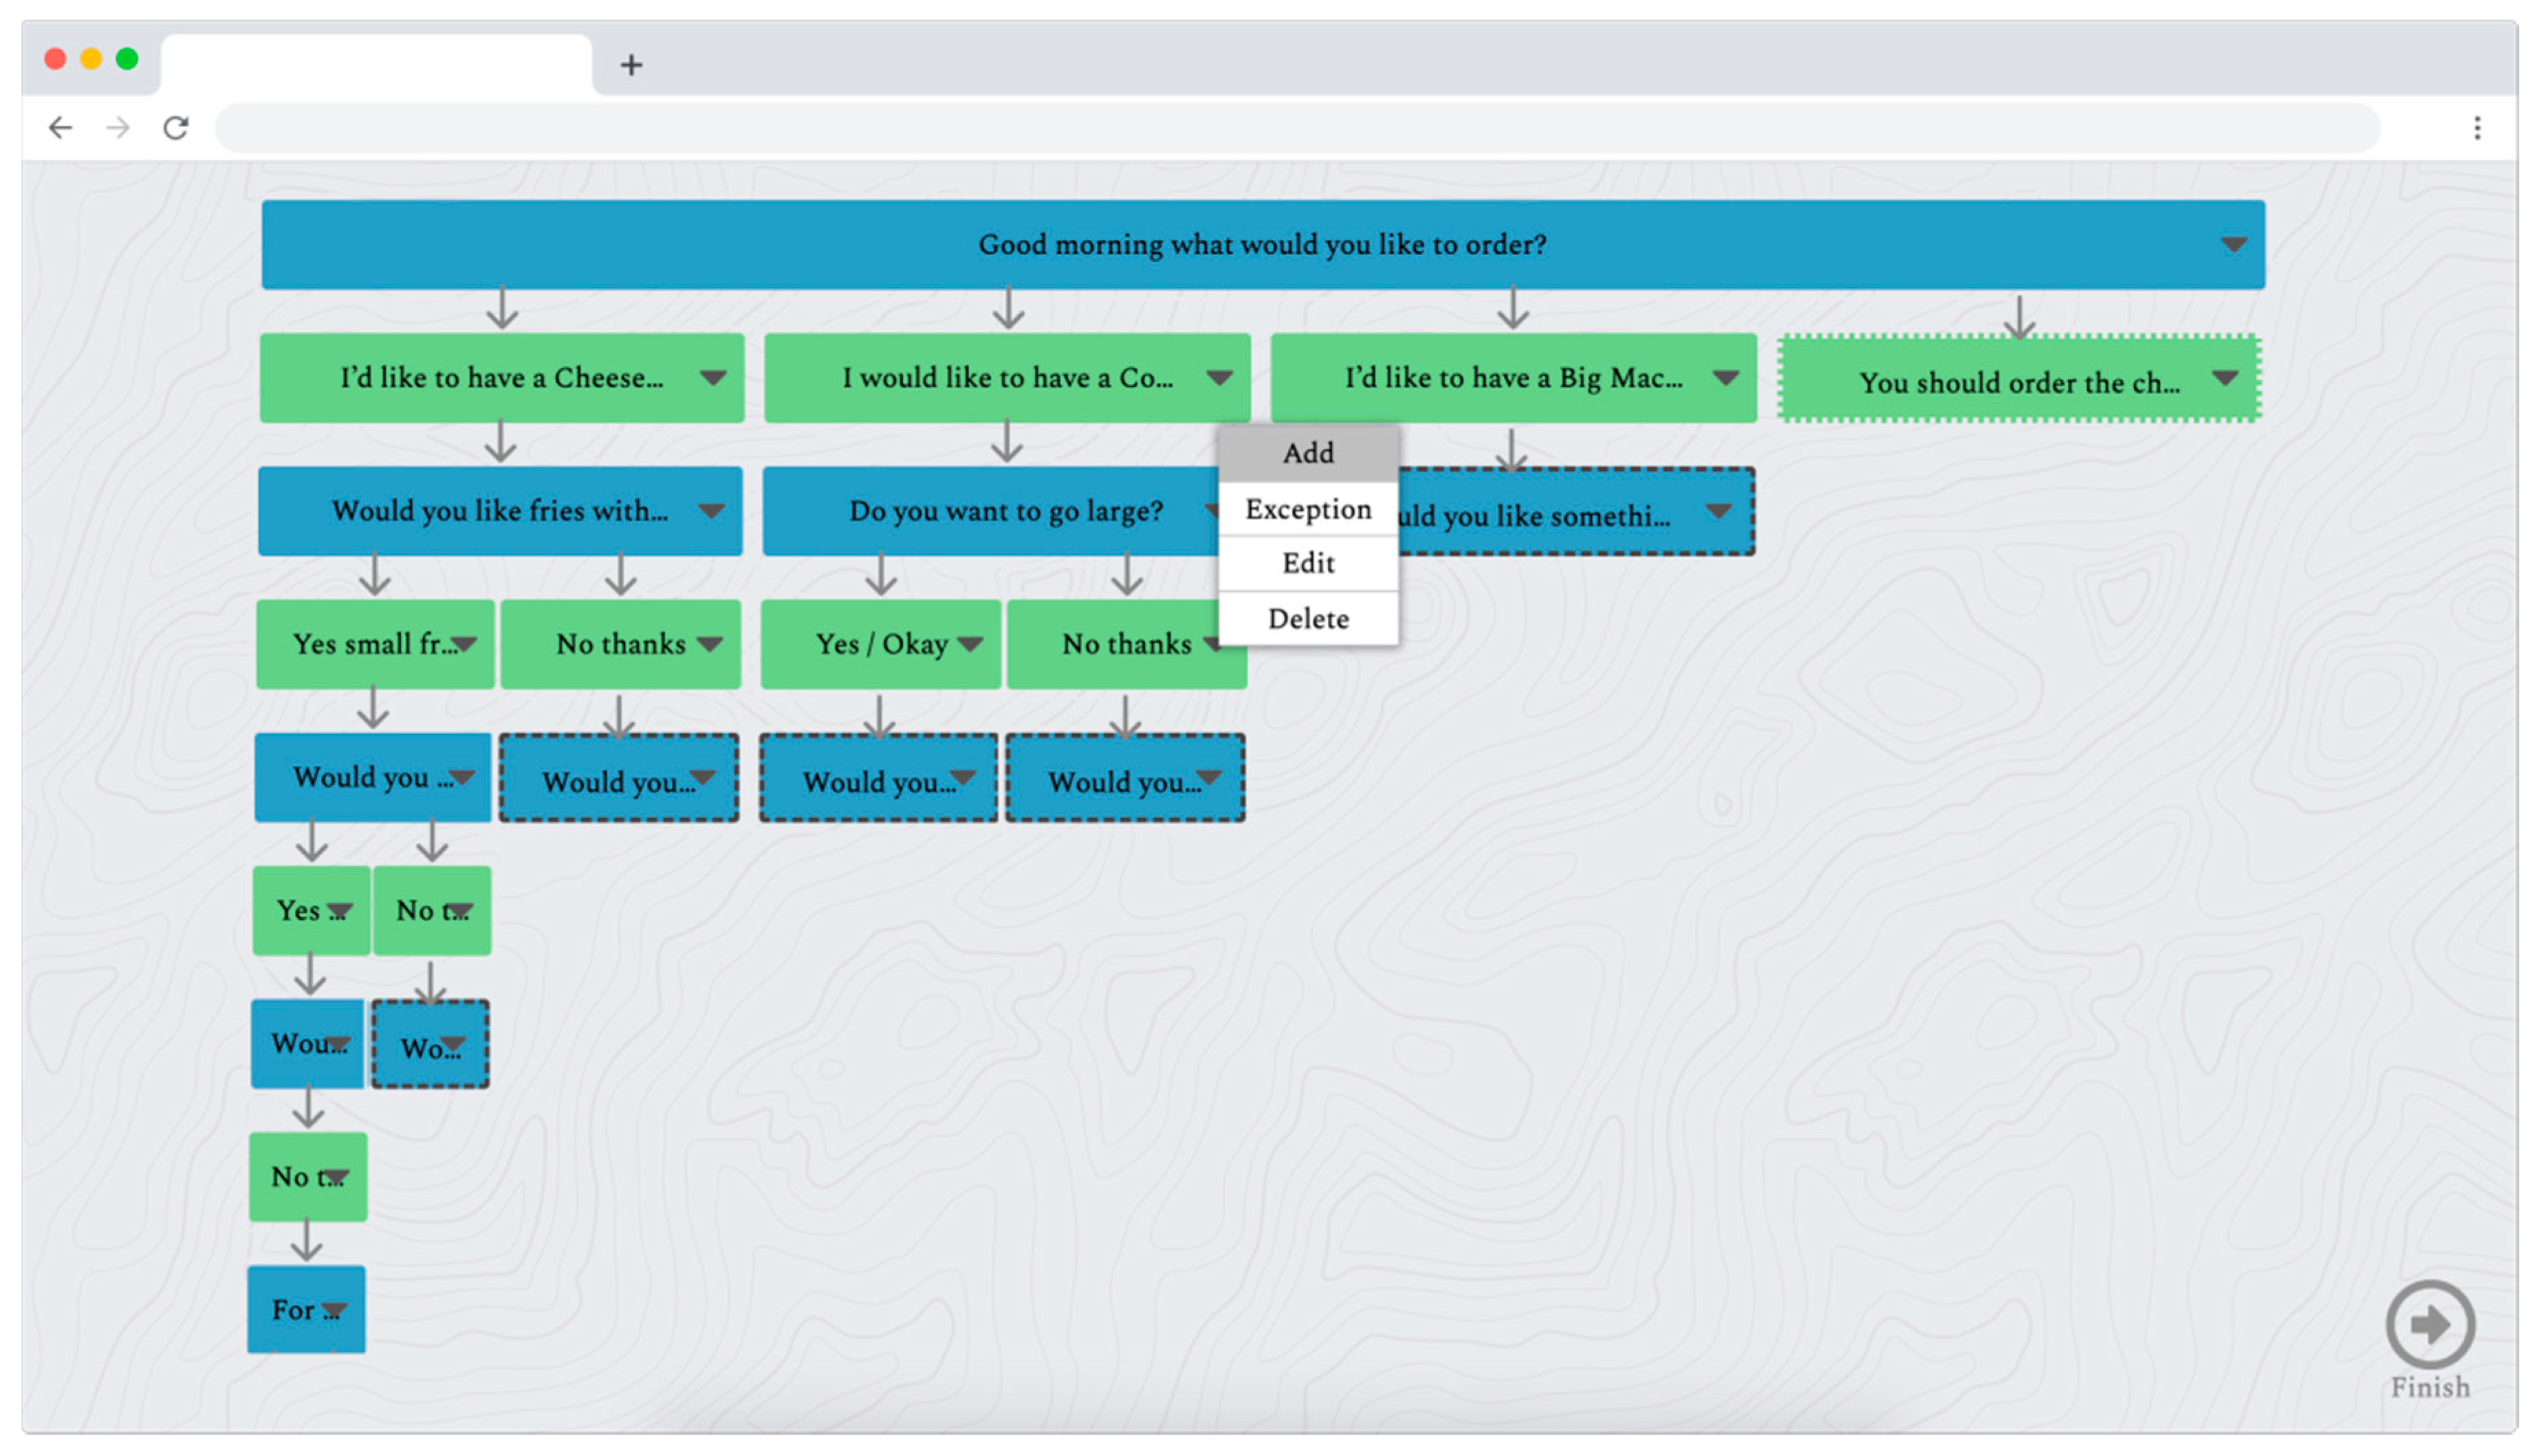Image resolution: width=2534 pixels, height=1456 pixels.
Task: Expand dropdown on 'Would you like fries with' node
Action: pyautogui.click(x=711, y=511)
